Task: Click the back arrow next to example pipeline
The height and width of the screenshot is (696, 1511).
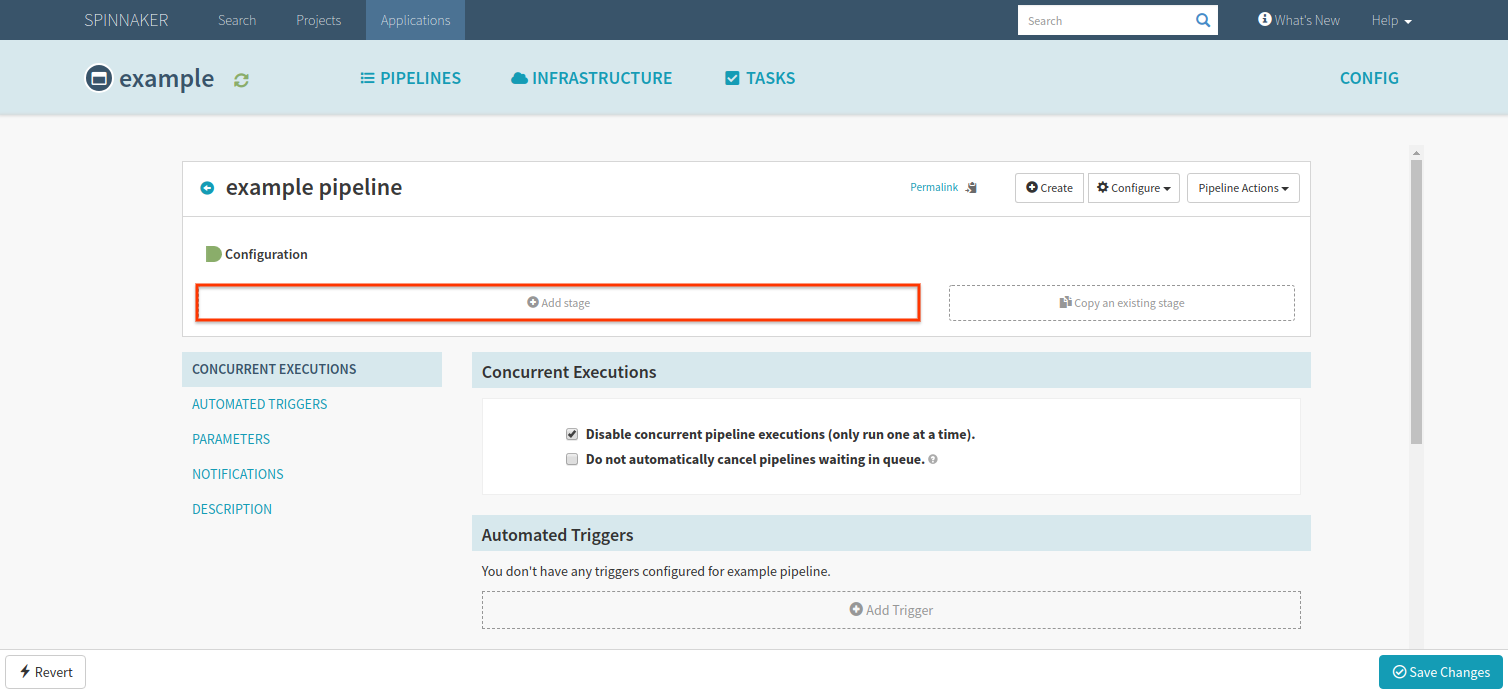Action: (x=207, y=188)
